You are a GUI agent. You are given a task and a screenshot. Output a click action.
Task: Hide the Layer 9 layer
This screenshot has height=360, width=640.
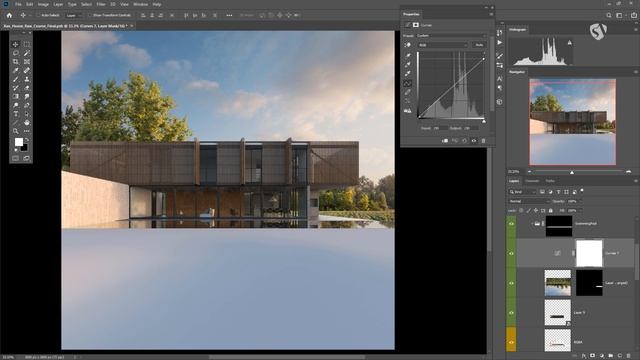511,313
